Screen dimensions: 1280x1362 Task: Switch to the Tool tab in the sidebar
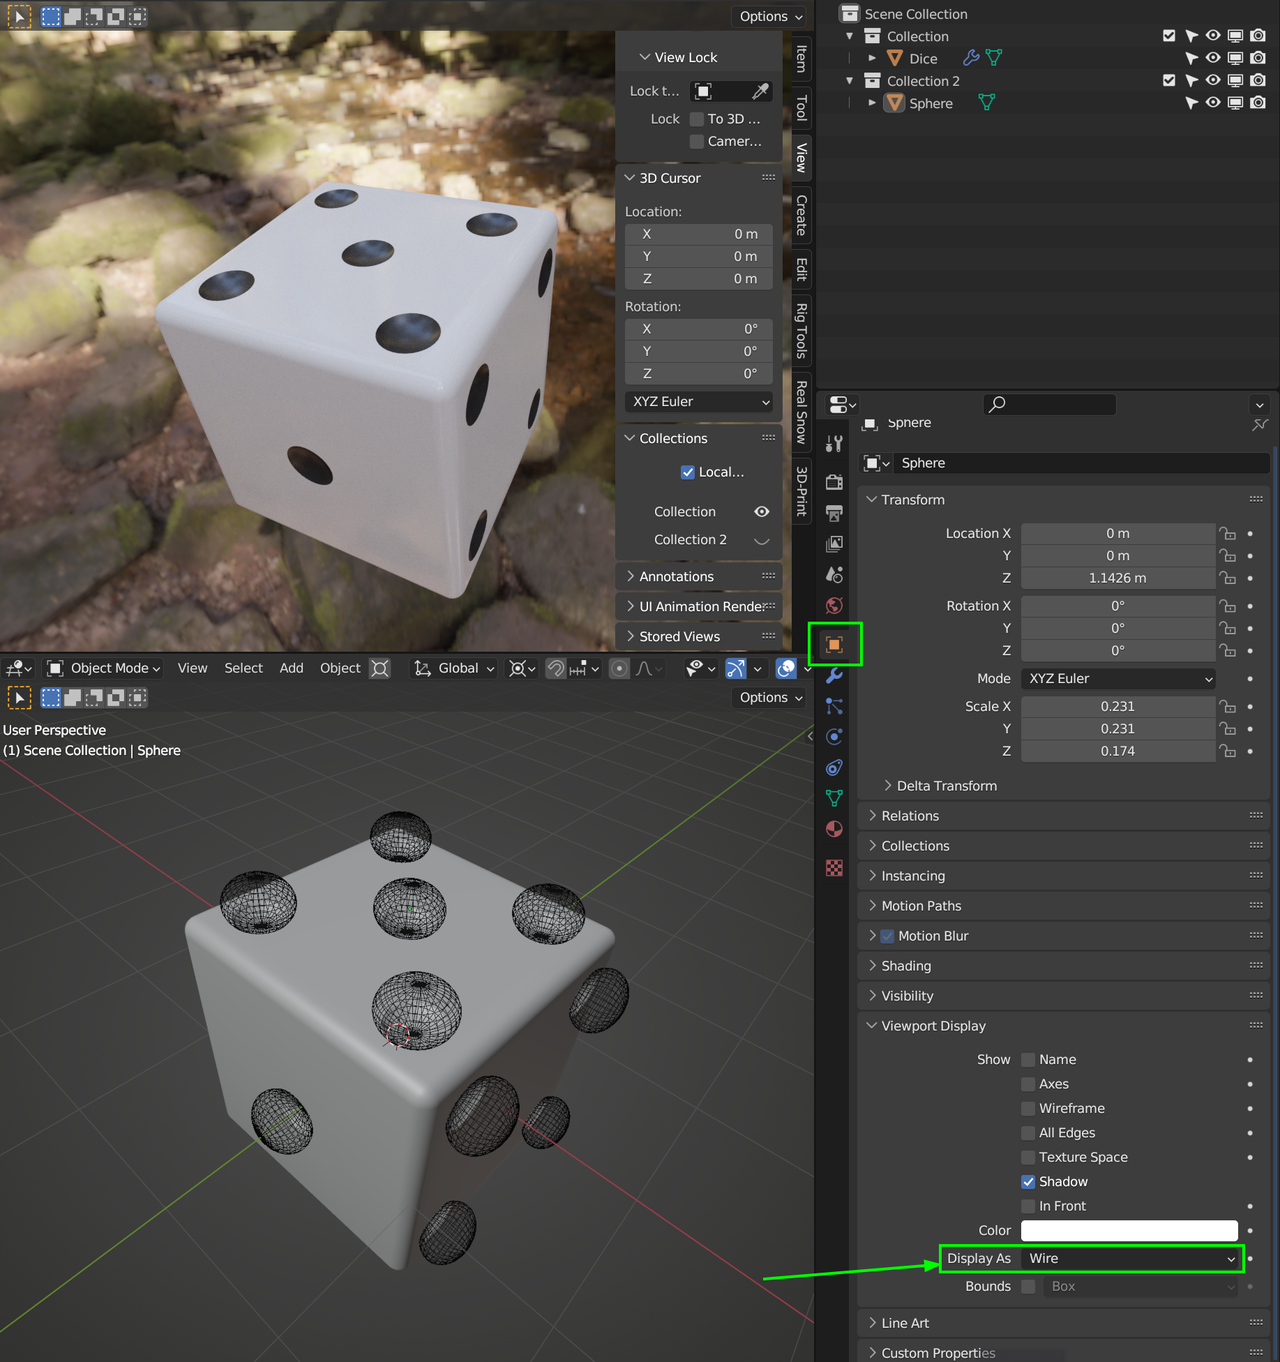pos(802,106)
